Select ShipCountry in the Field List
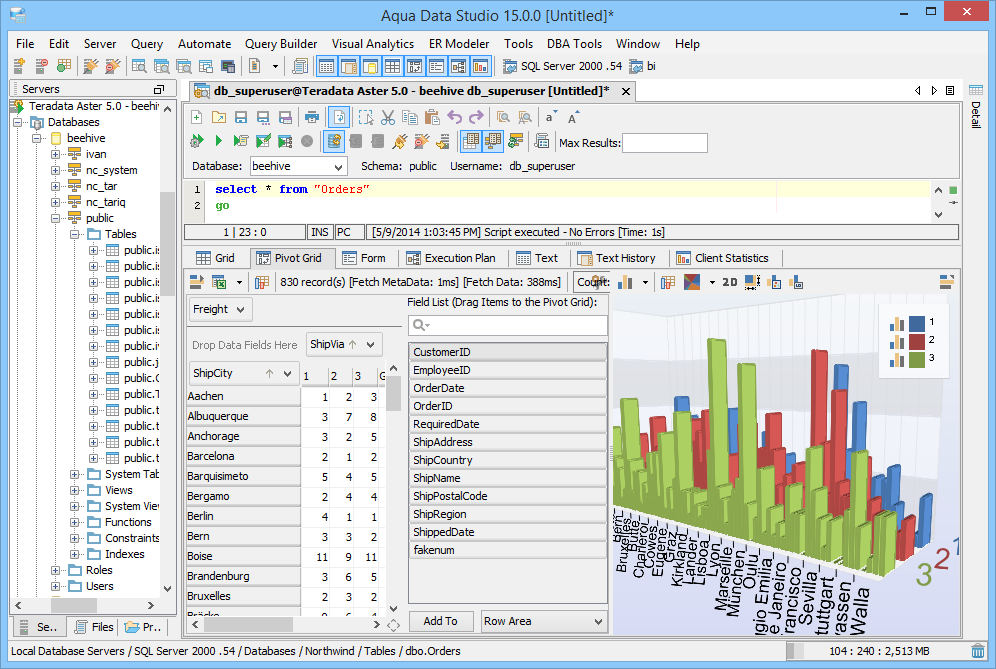Viewport: 996px width, 669px height. pyautogui.click(x=508, y=460)
